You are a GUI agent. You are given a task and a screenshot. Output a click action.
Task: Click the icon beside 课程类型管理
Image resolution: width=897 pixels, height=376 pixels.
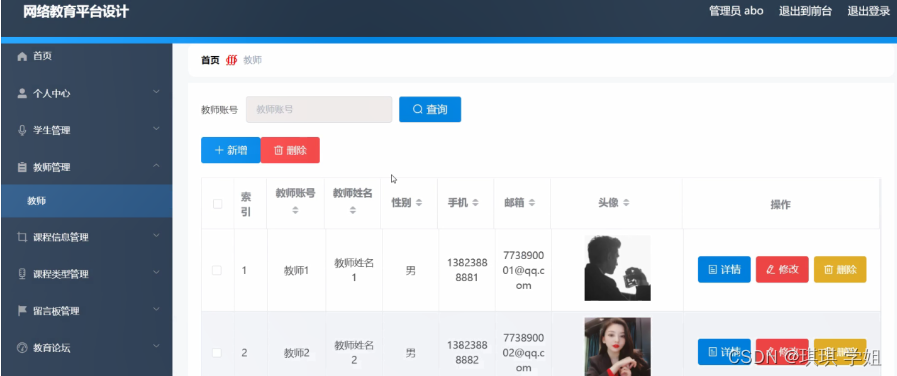click(22, 274)
